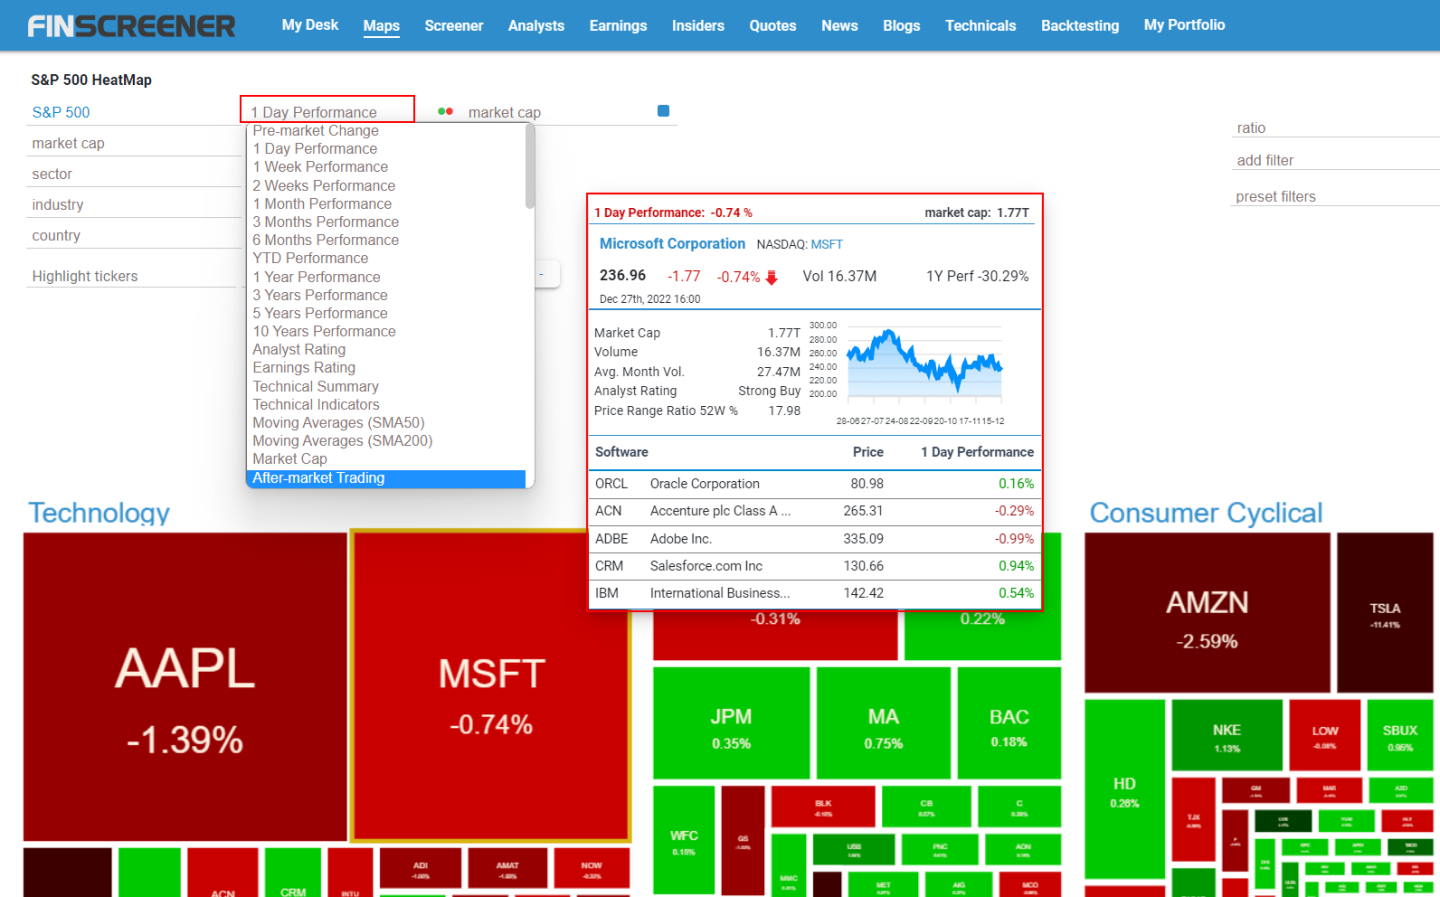Click the AAPL heatmap tile

(185, 687)
